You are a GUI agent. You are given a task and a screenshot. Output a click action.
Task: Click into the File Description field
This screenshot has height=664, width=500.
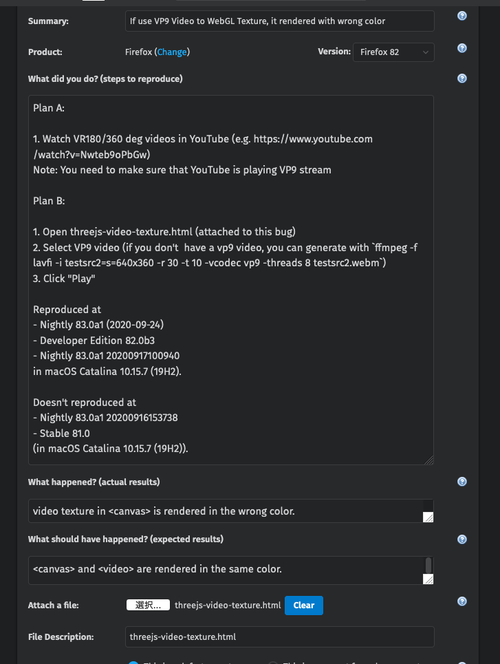pyautogui.click(x=280, y=637)
